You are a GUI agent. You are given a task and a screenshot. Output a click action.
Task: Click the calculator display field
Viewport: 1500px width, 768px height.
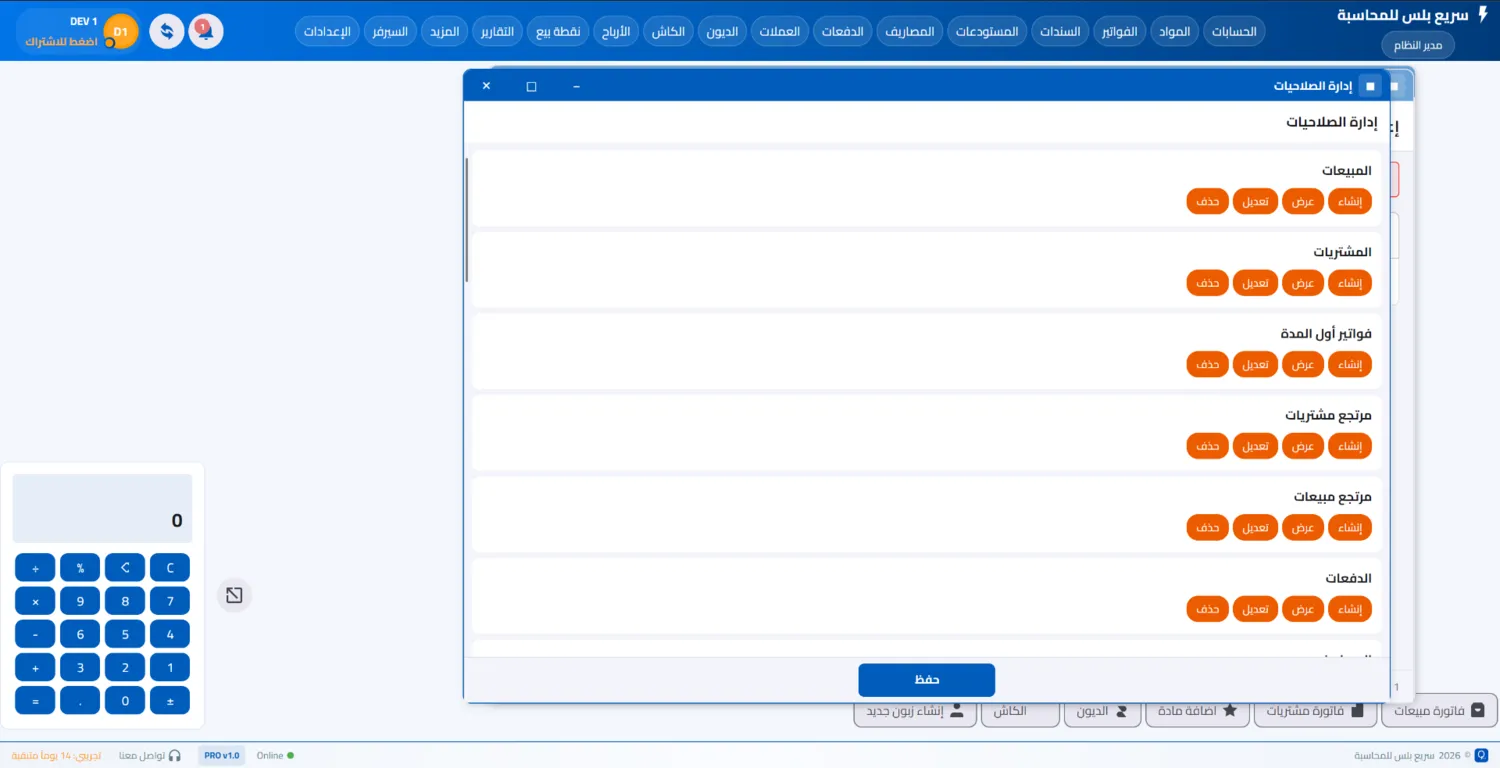coord(102,509)
